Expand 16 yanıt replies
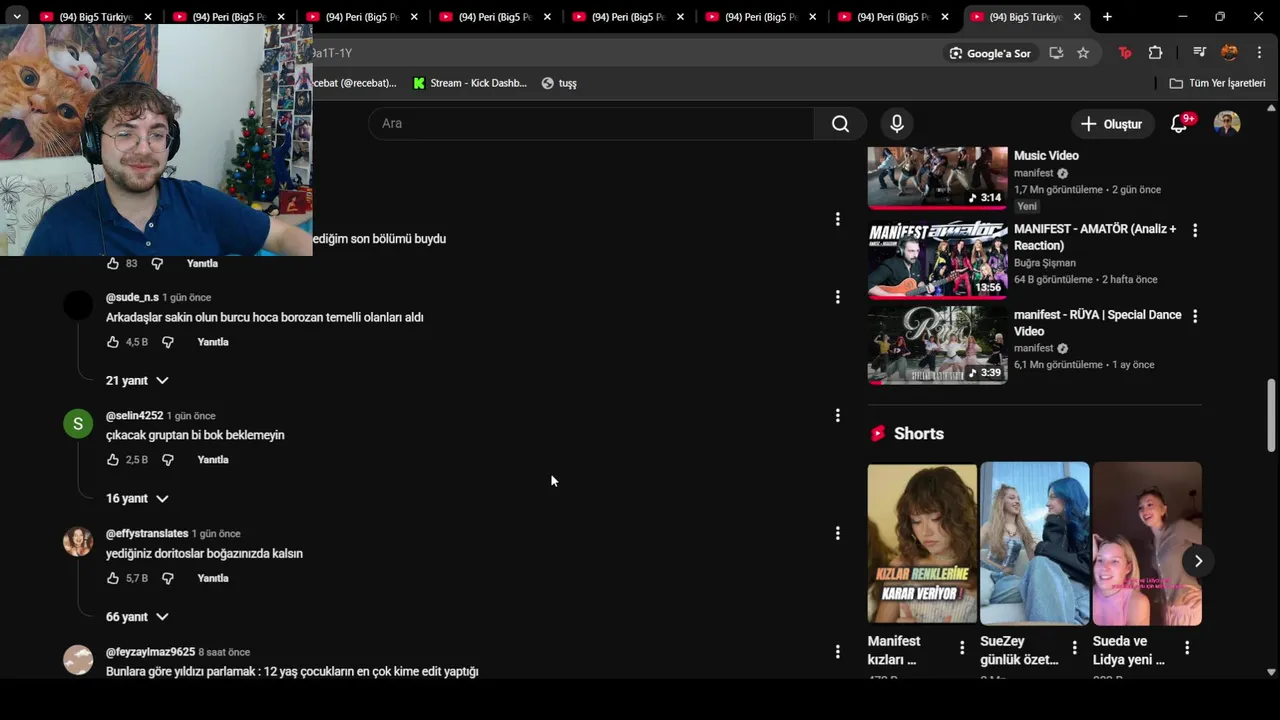The height and width of the screenshot is (720, 1280). pos(137,499)
